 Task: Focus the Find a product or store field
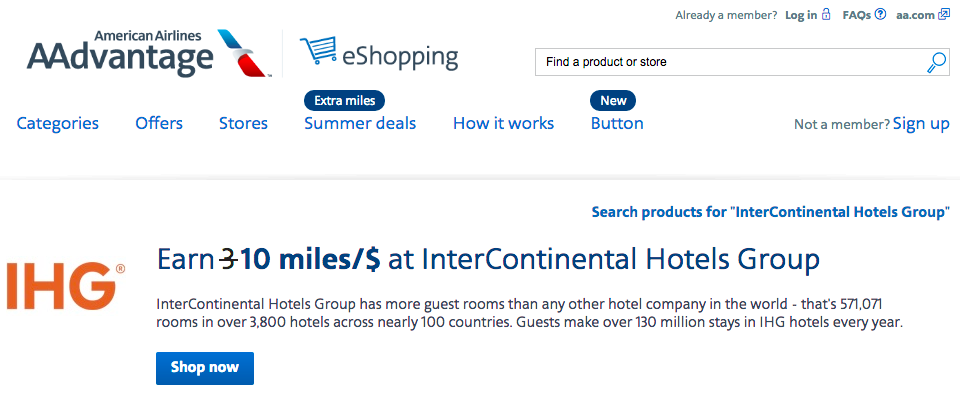click(730, 62)
